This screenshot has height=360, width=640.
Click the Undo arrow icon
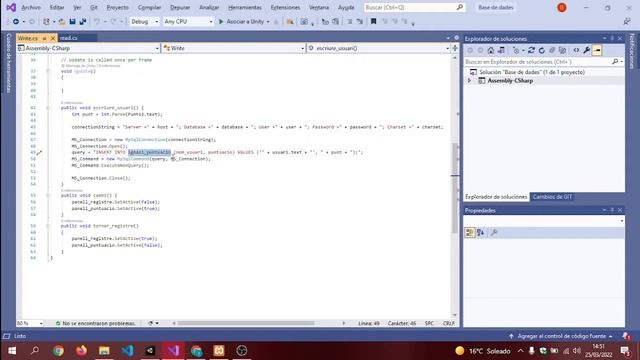point(97,22)
